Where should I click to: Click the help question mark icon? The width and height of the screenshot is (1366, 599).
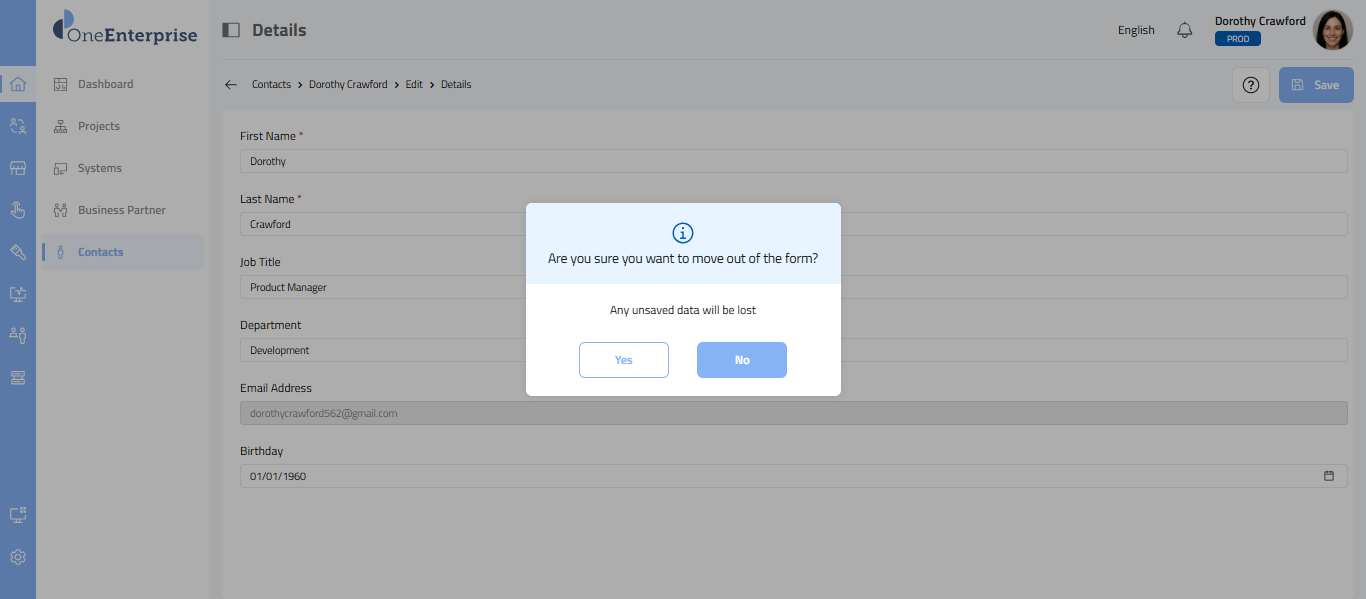(x=1250, y=85)
